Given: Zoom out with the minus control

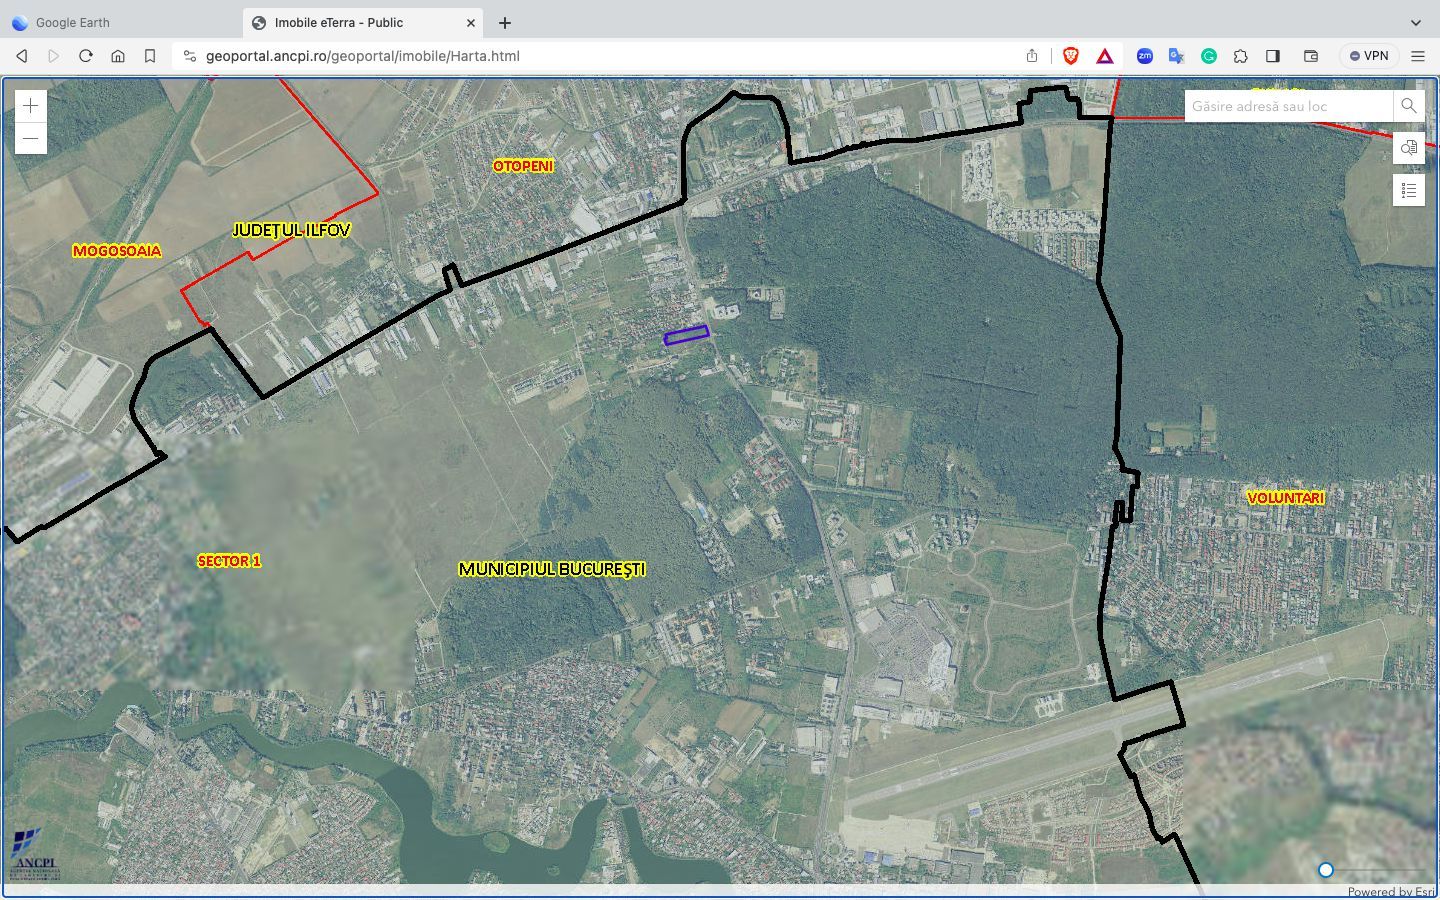Looking at the screenshot, I should (30, 138).
